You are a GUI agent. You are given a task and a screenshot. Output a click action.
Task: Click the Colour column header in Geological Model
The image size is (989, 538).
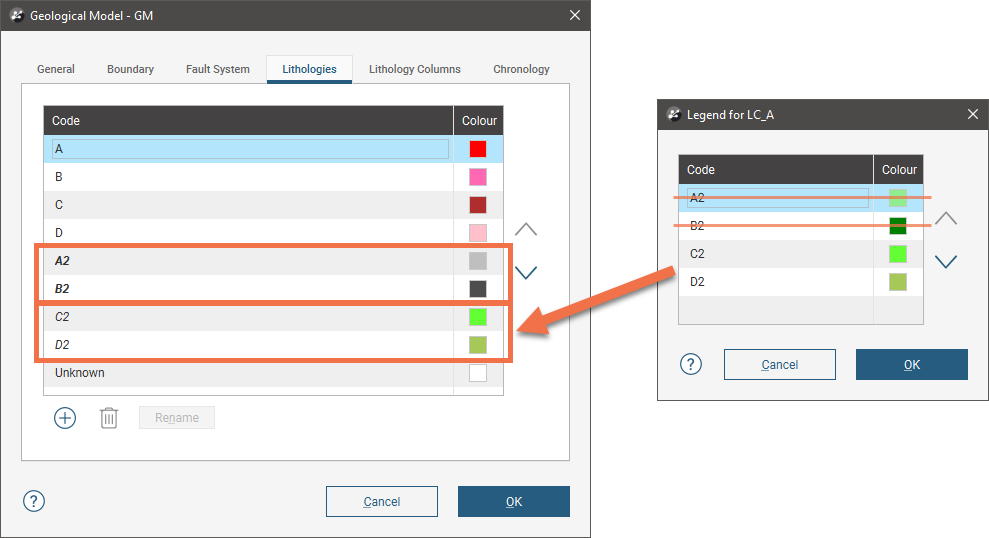click(479, 120)
